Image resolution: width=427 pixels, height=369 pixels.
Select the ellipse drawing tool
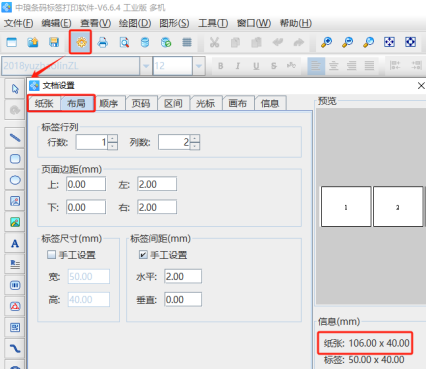15,180
